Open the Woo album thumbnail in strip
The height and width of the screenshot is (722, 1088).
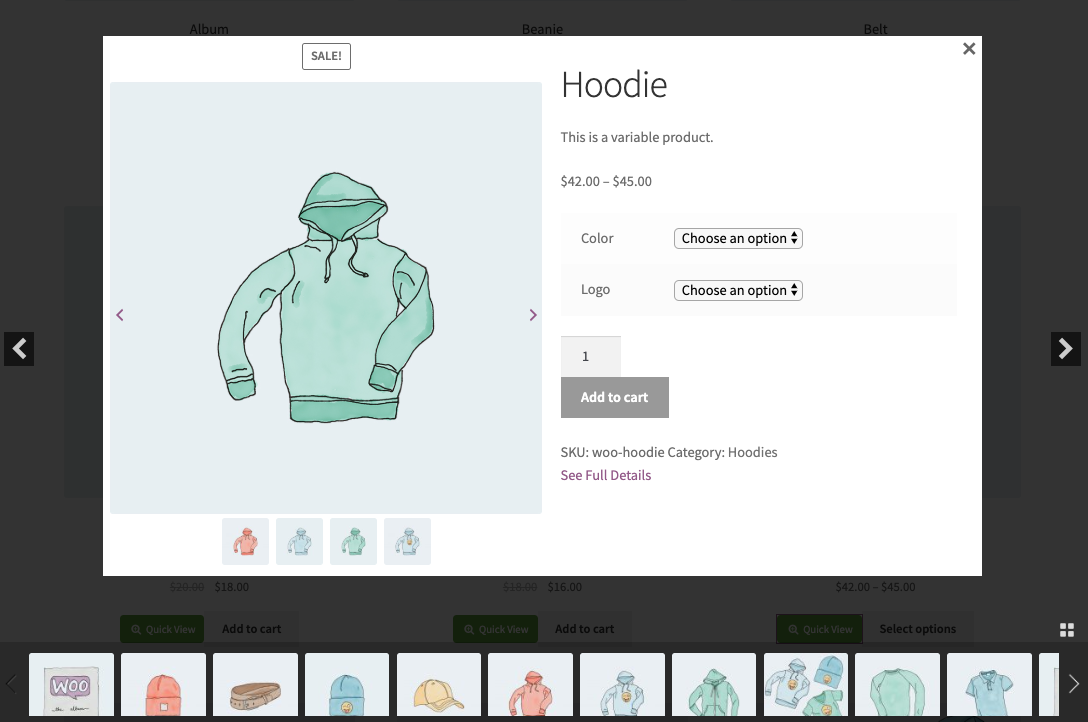[x=71, y=686]
